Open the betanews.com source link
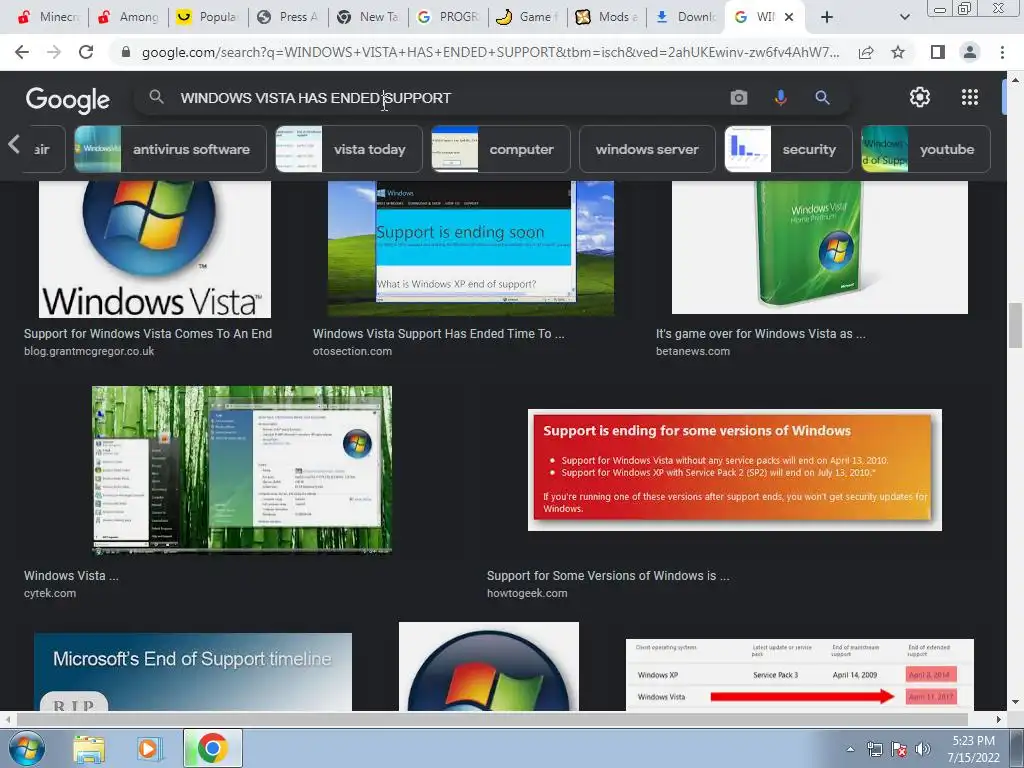Screen dimensions: 1024x768 click(x=693, y=351)
